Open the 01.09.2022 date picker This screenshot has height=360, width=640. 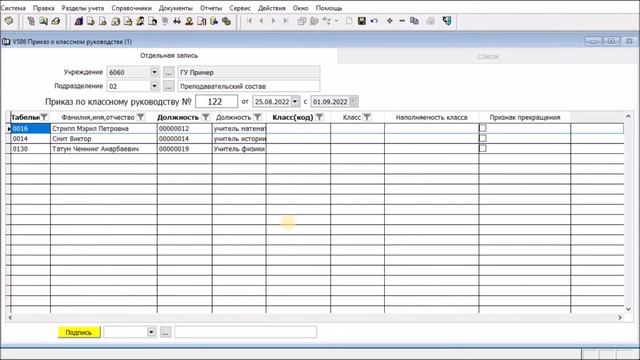353,102
